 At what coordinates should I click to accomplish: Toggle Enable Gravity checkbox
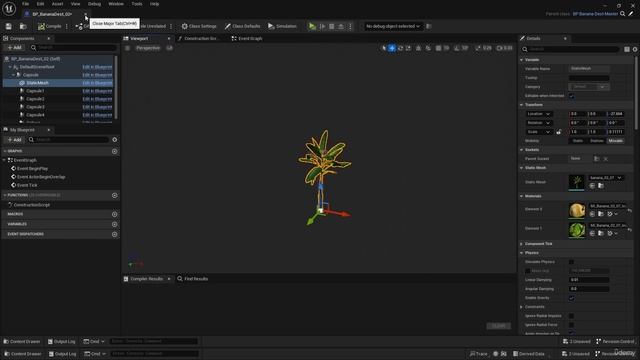click(x=571, y=298)
